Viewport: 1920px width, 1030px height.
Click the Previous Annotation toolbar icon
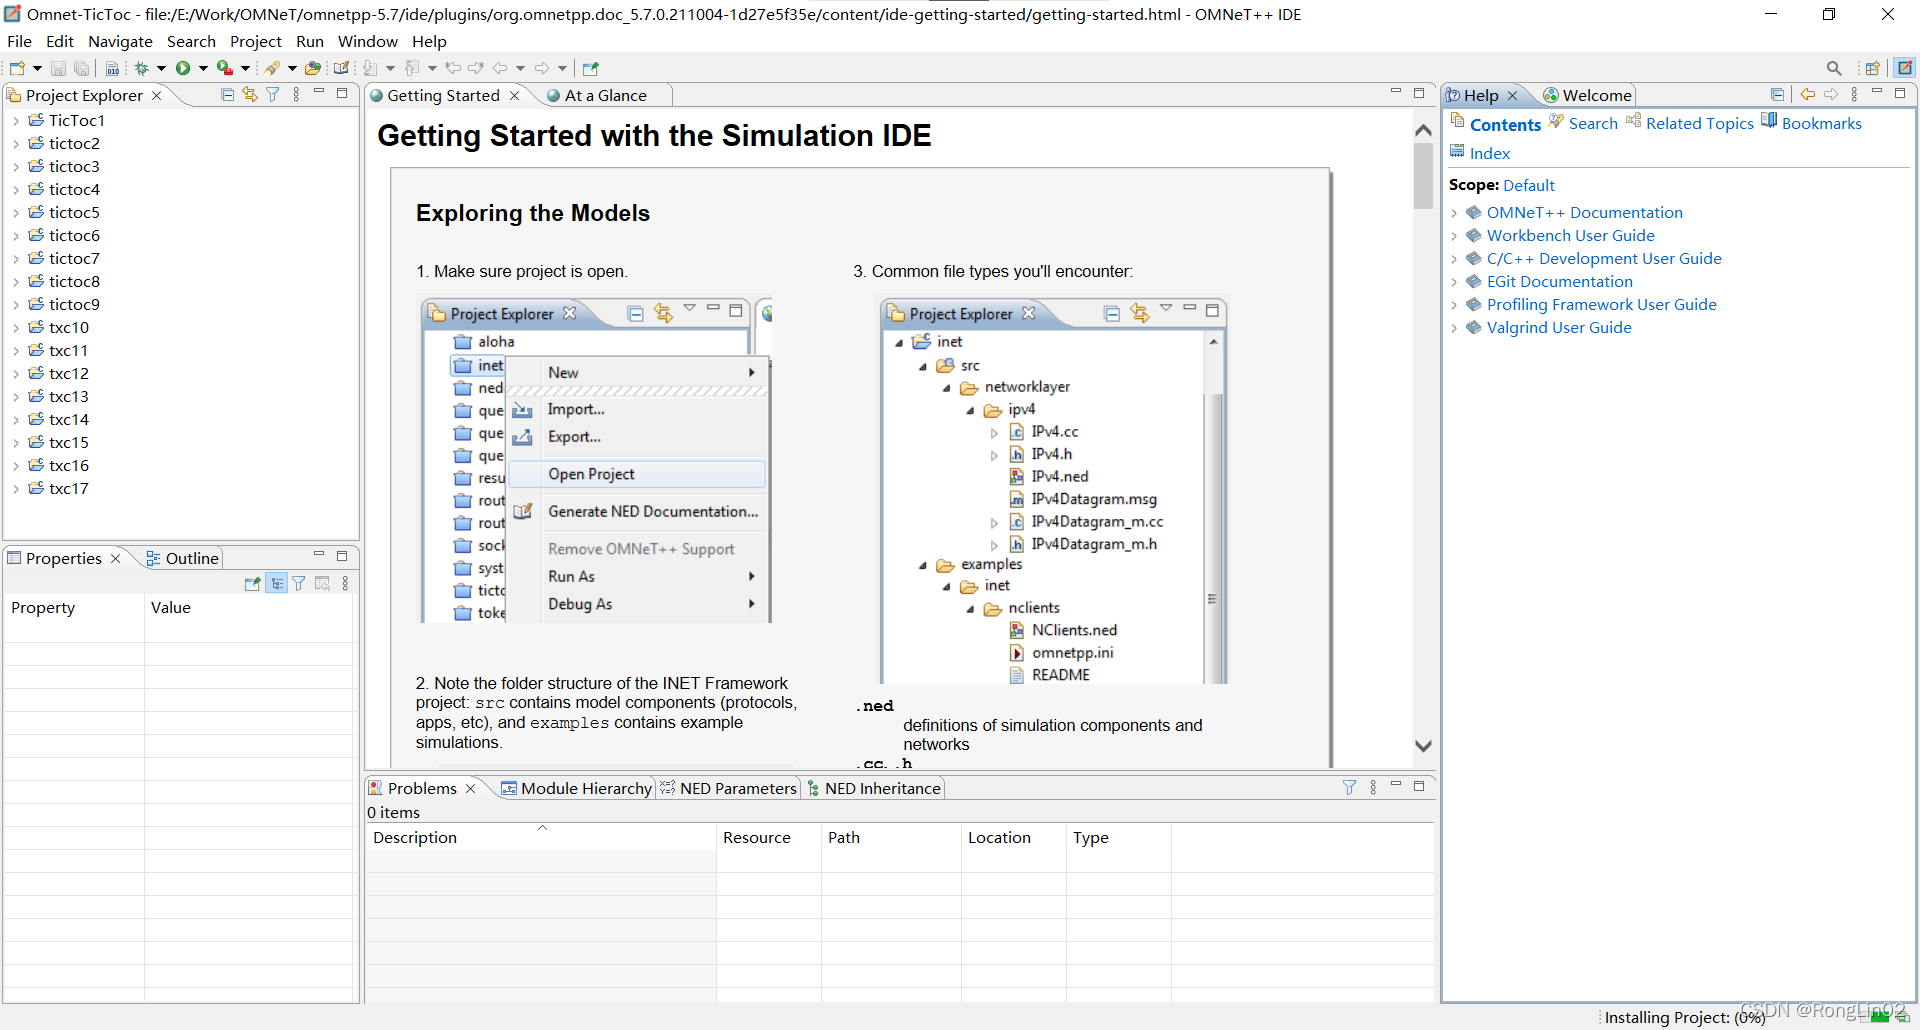412,68
